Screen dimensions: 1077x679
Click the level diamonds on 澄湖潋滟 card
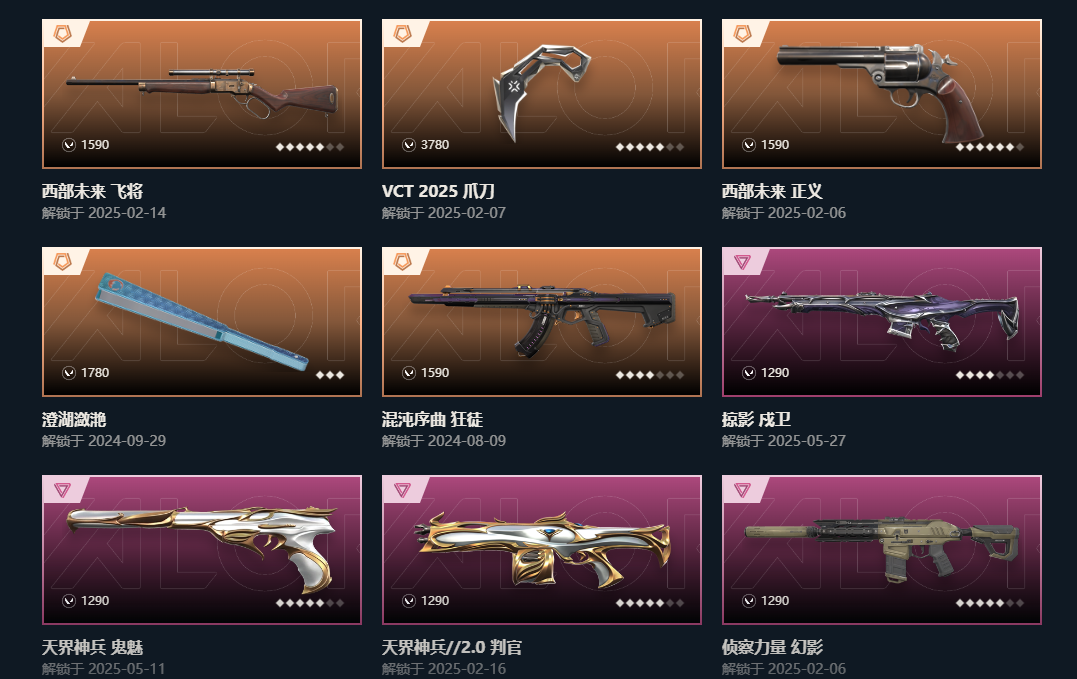(330, 375)
